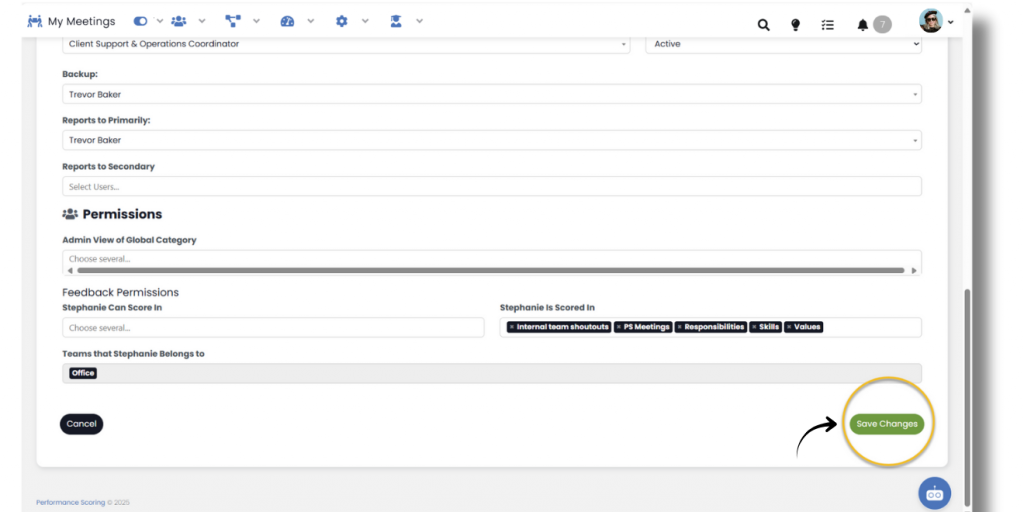Click the users group icon in navbar

click(179, 21)
